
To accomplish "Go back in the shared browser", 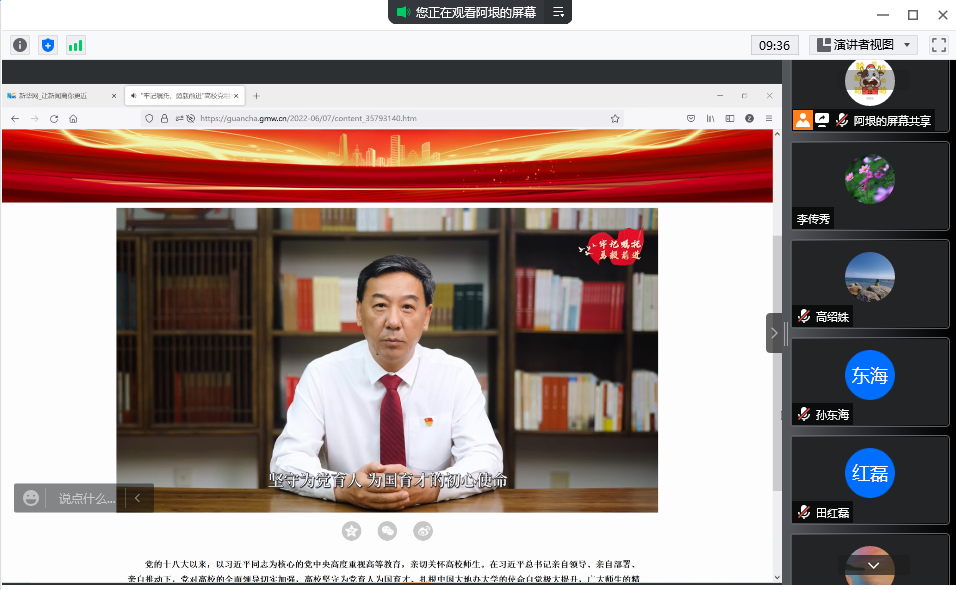I will (15, 118).
